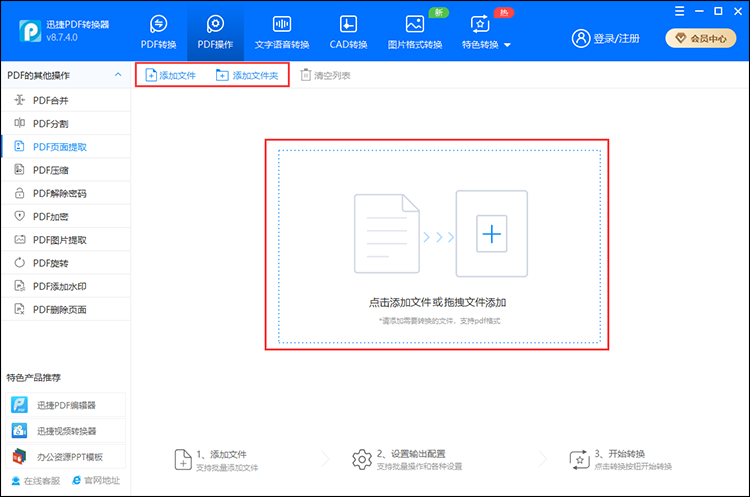Expand the 特色转换 dropdown arrow
The image size is (750, 497).
pyautogui.click(x=507, y=45)
